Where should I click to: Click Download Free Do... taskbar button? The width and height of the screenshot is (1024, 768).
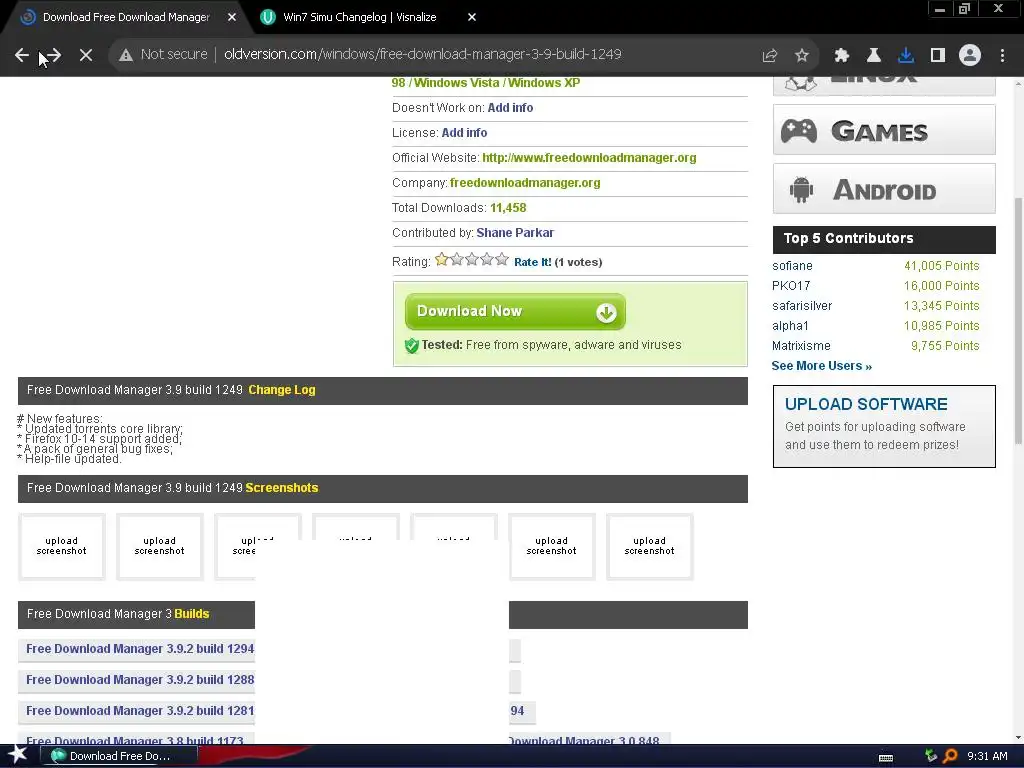click(x=119, y=756)
